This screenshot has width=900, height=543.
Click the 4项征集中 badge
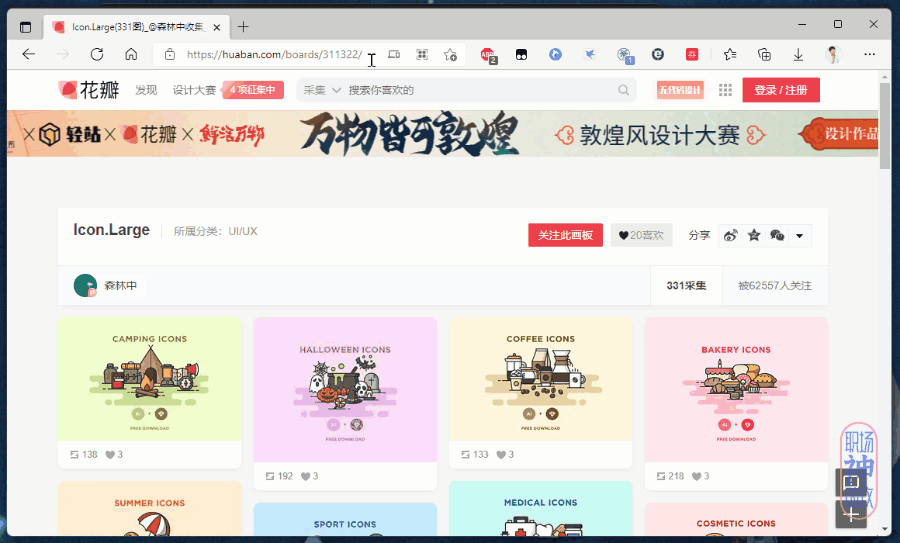click(253, 90)
